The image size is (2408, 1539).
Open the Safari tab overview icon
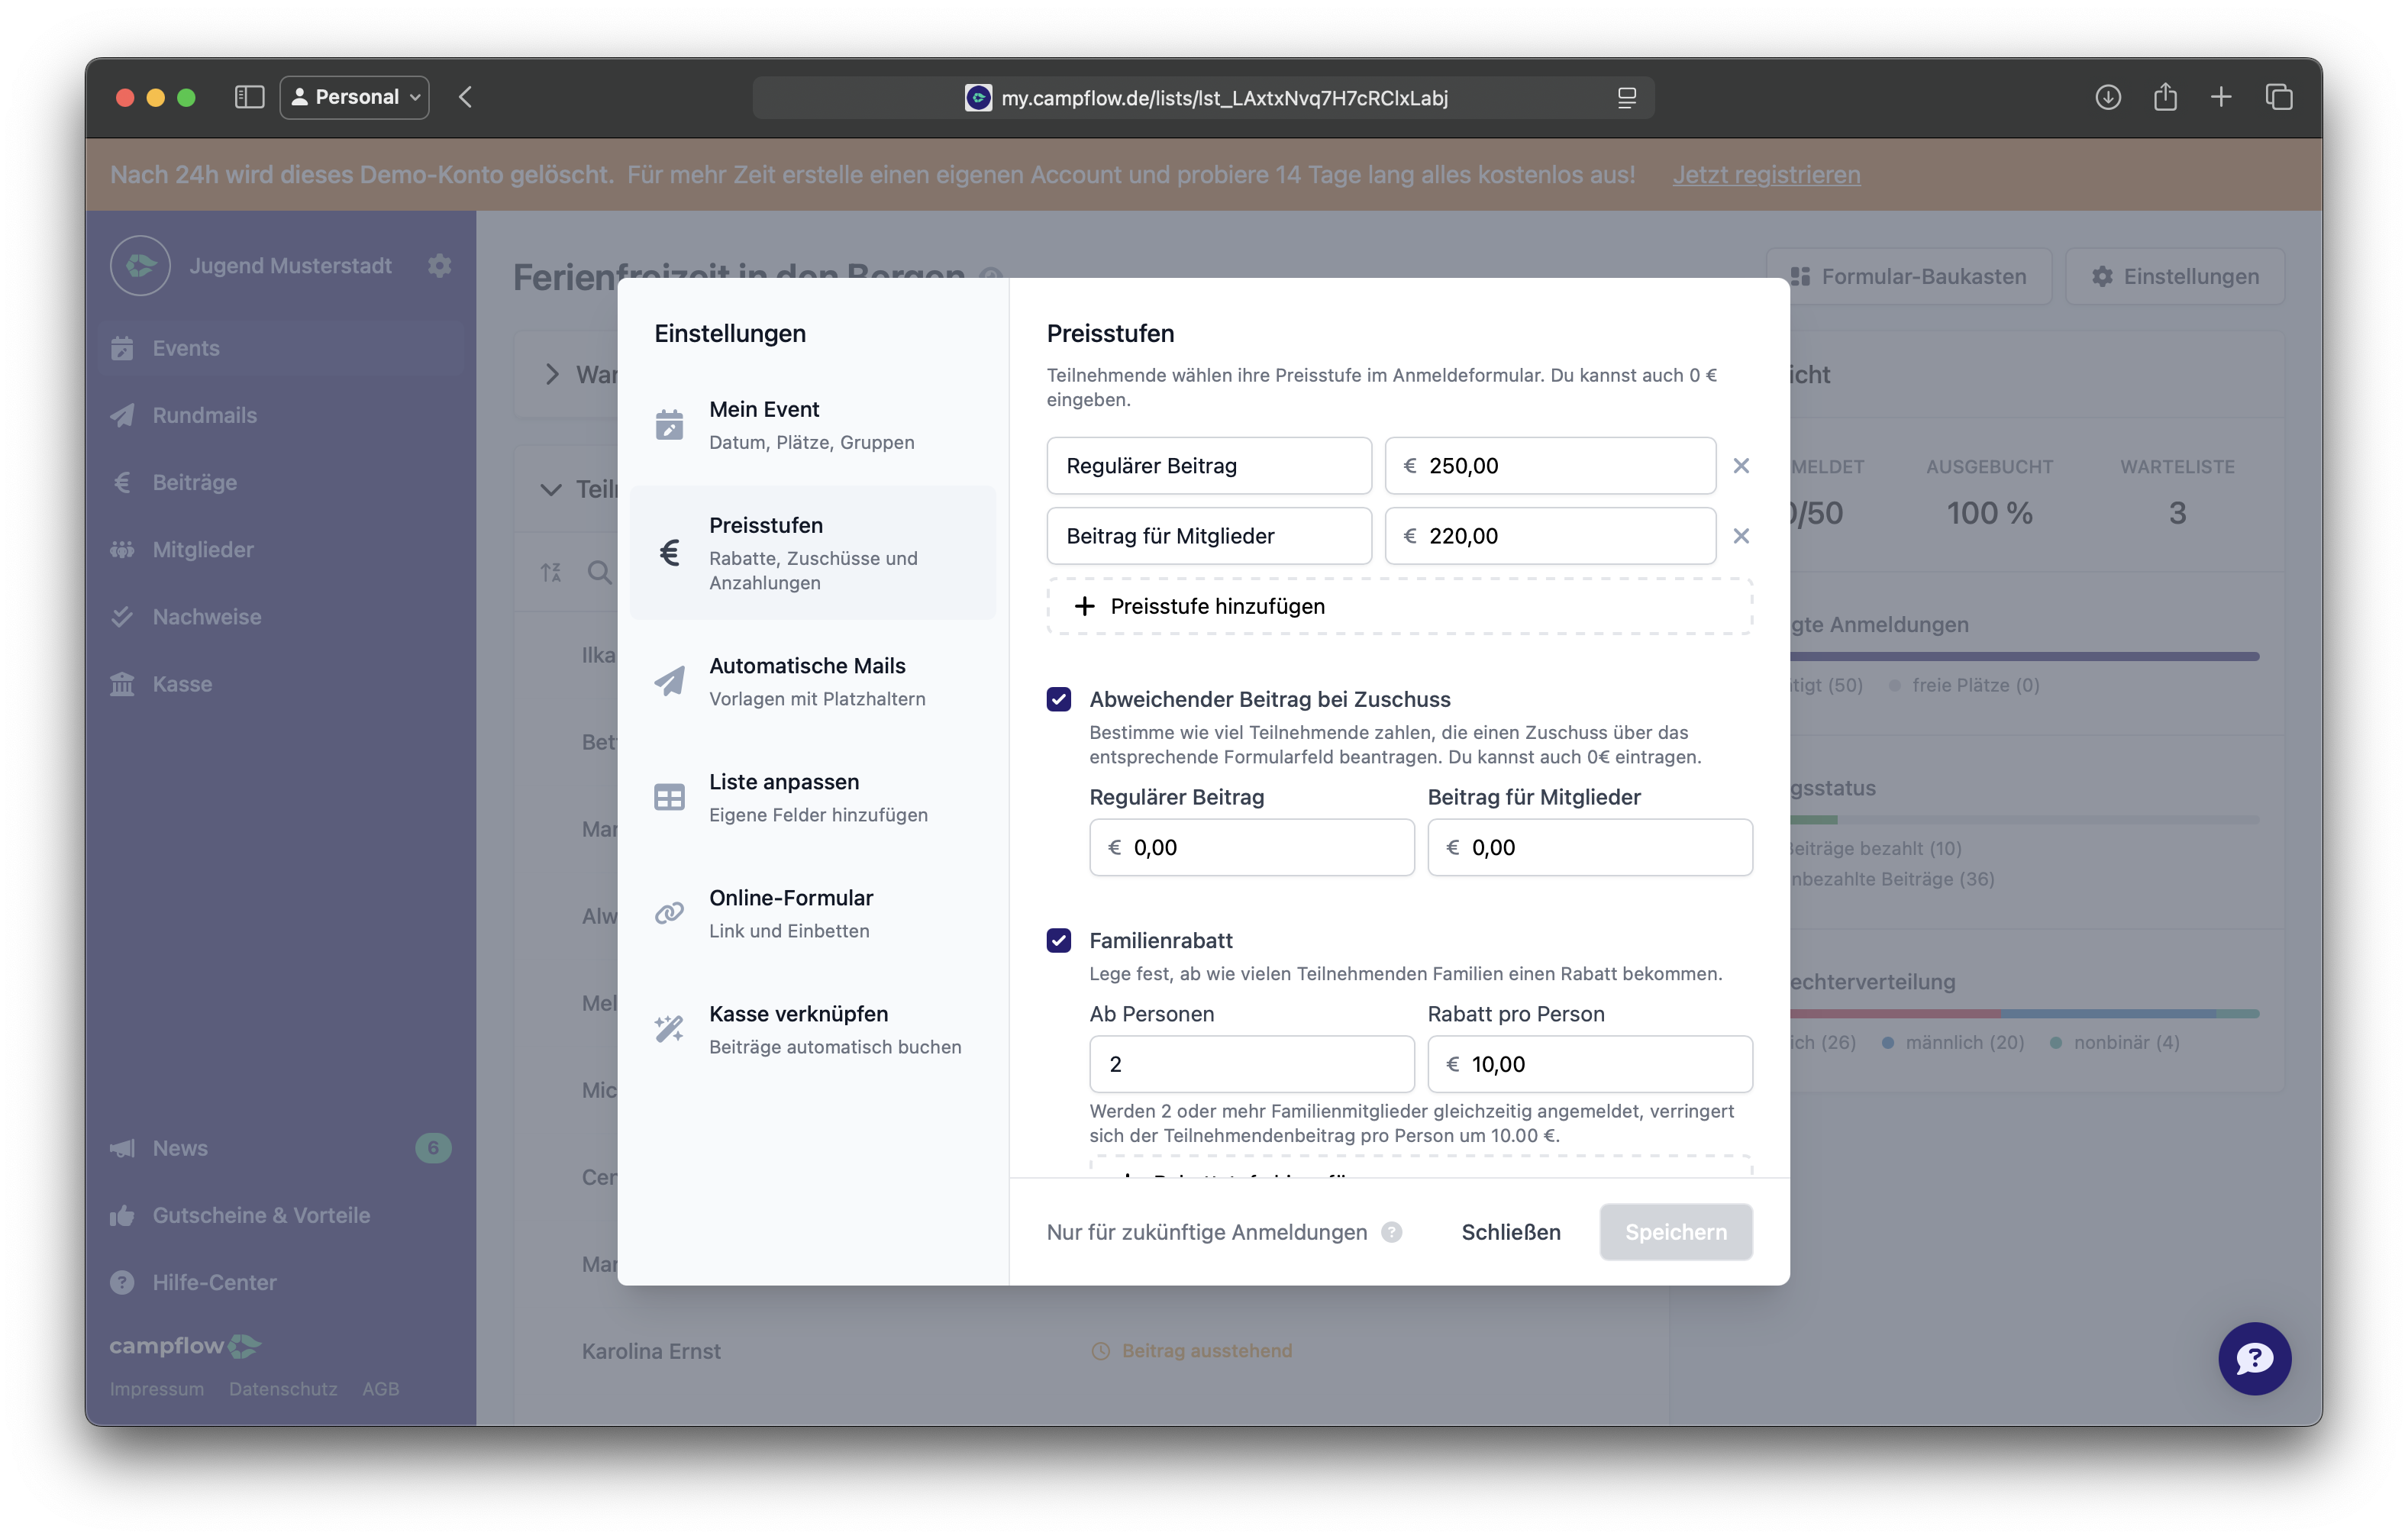pyautogui.click(x=2279, y=97)
